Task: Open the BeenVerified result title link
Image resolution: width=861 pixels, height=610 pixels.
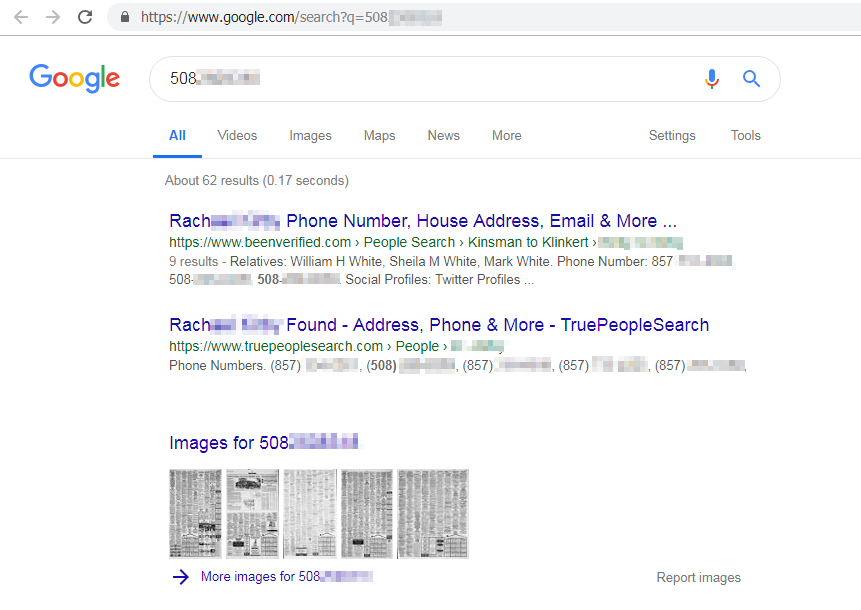Action: 423,221
